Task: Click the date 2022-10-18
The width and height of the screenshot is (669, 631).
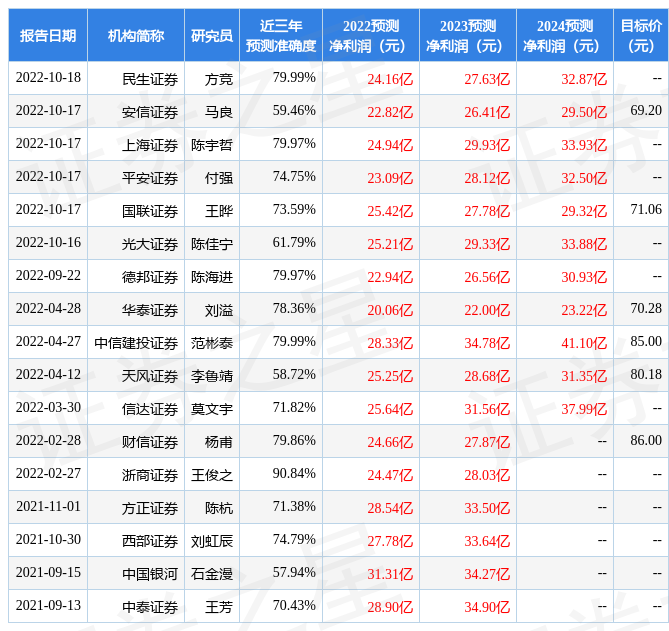Action: 48,77
